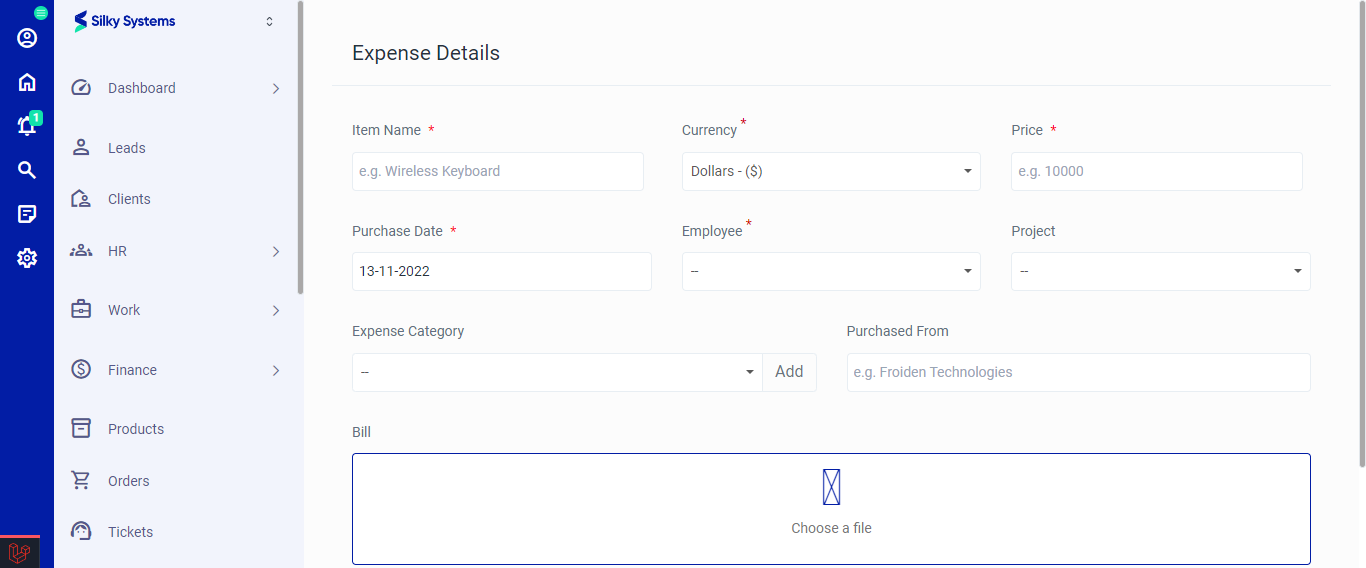
Task: Open the Employee dropdown
Action: coord(830,271)
